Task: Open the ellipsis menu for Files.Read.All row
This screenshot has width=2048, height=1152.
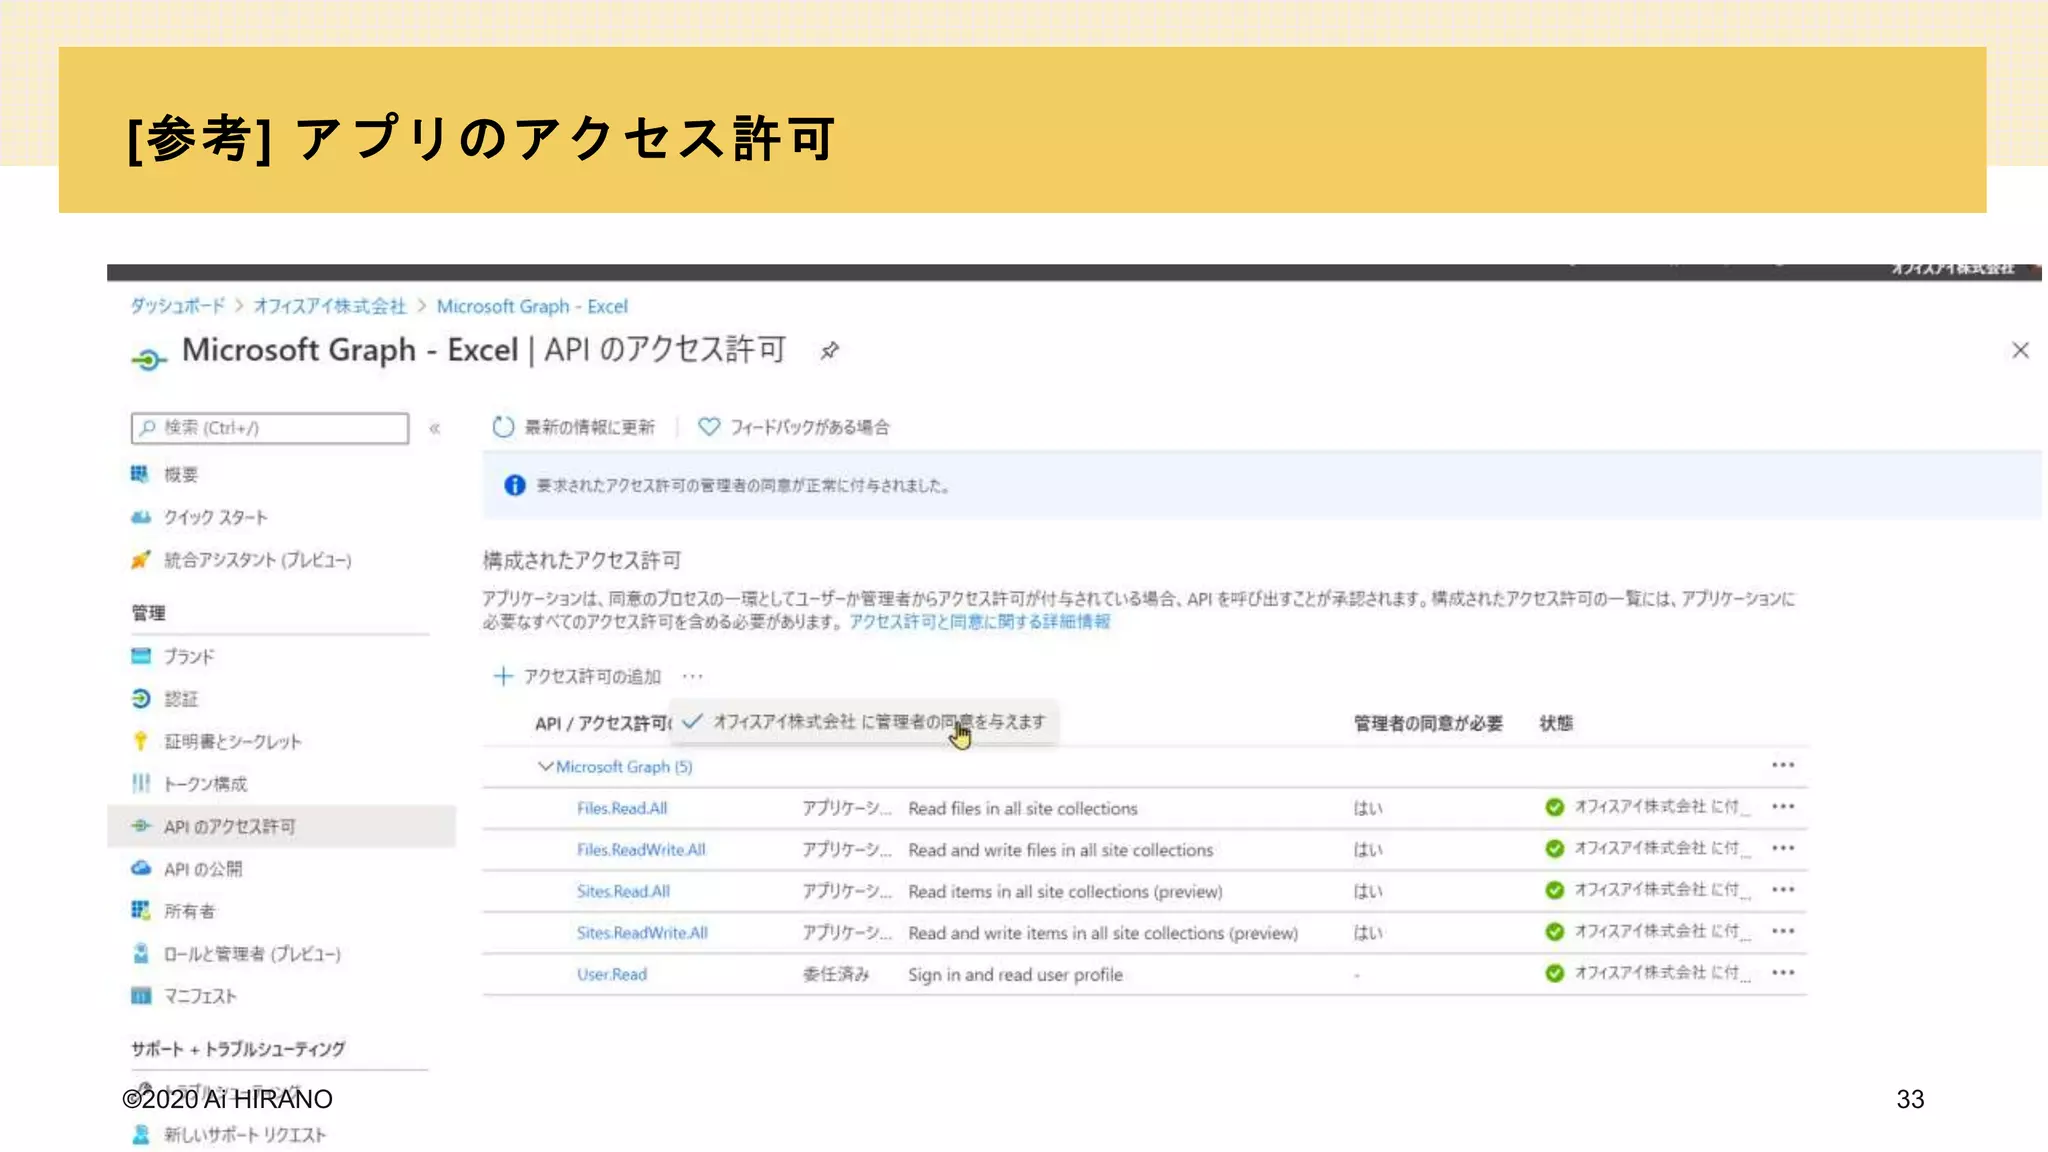Action: [x=1783, y=806]
